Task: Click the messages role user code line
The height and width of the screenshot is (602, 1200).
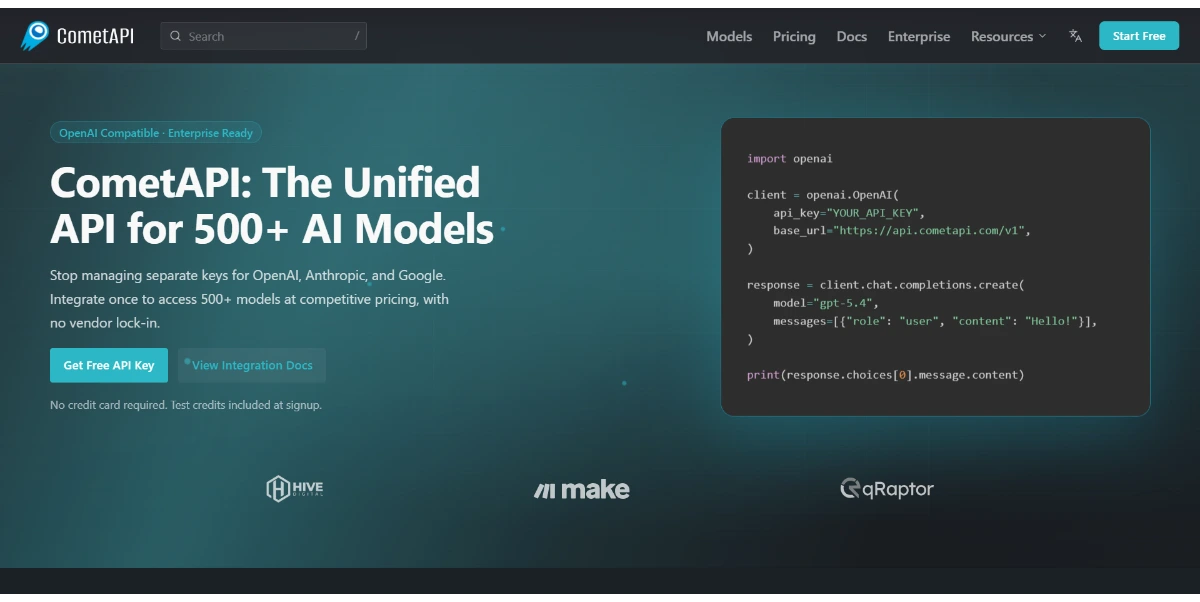Action: [935, 321]
